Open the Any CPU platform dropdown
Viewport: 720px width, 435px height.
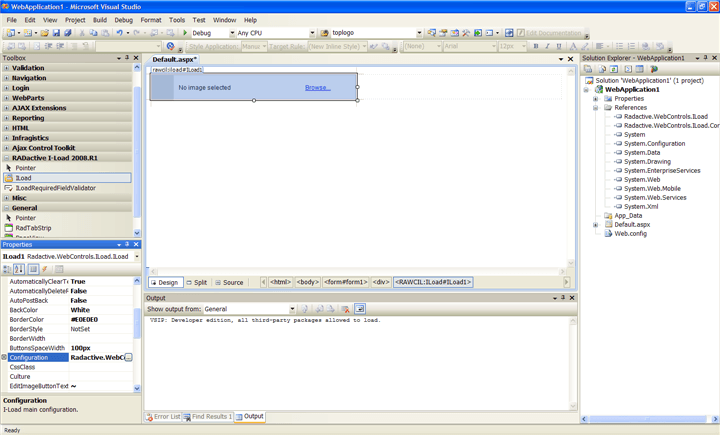point(312,33)
